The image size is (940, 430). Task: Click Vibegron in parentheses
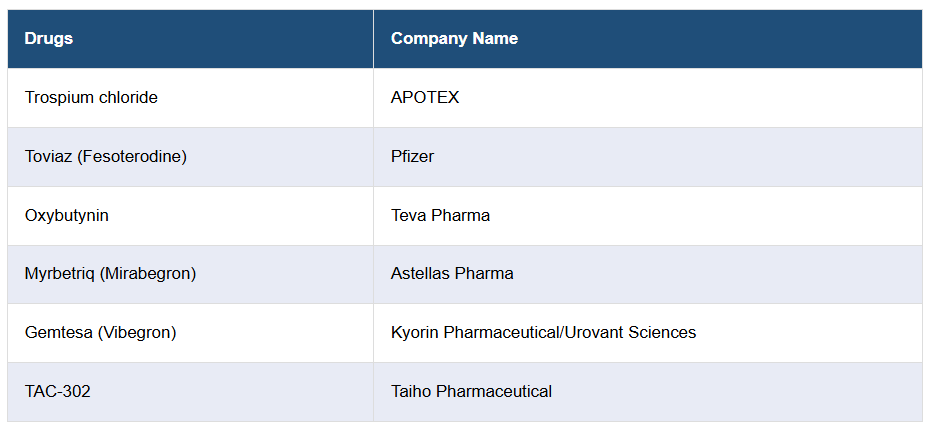click(x=137, y=333)
